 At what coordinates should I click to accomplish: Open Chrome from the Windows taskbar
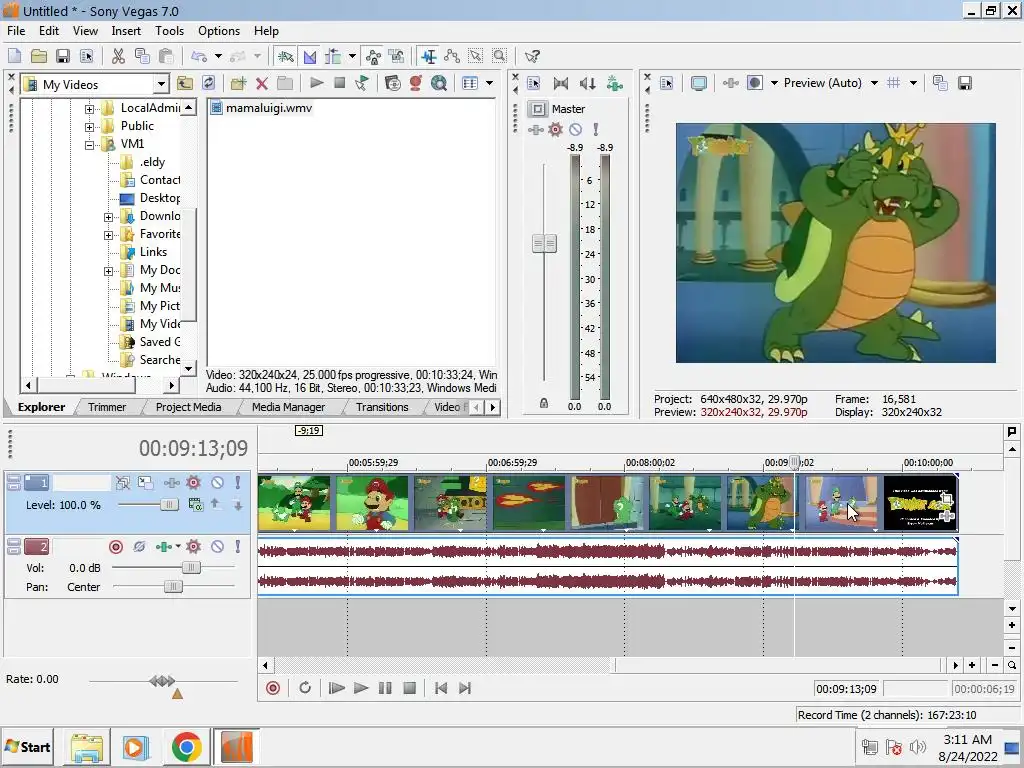click(x=187, y=747)
